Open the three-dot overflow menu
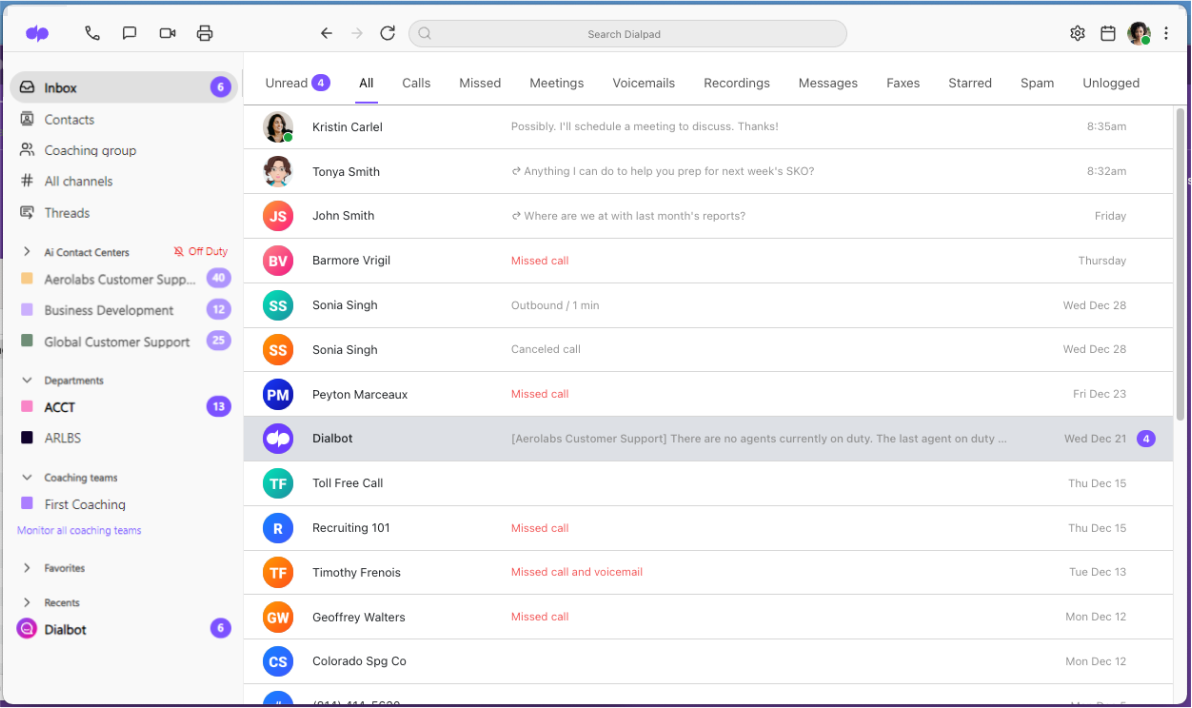Screen dimensions: 1192x708 [x=1166, y=32]
